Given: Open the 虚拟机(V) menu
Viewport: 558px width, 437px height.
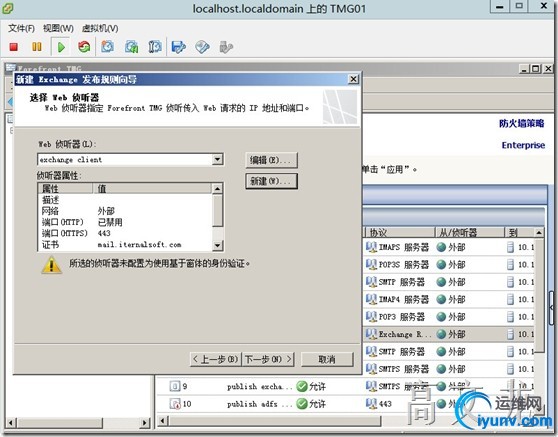Looking at the screenshot, I should tap(100, 28).
